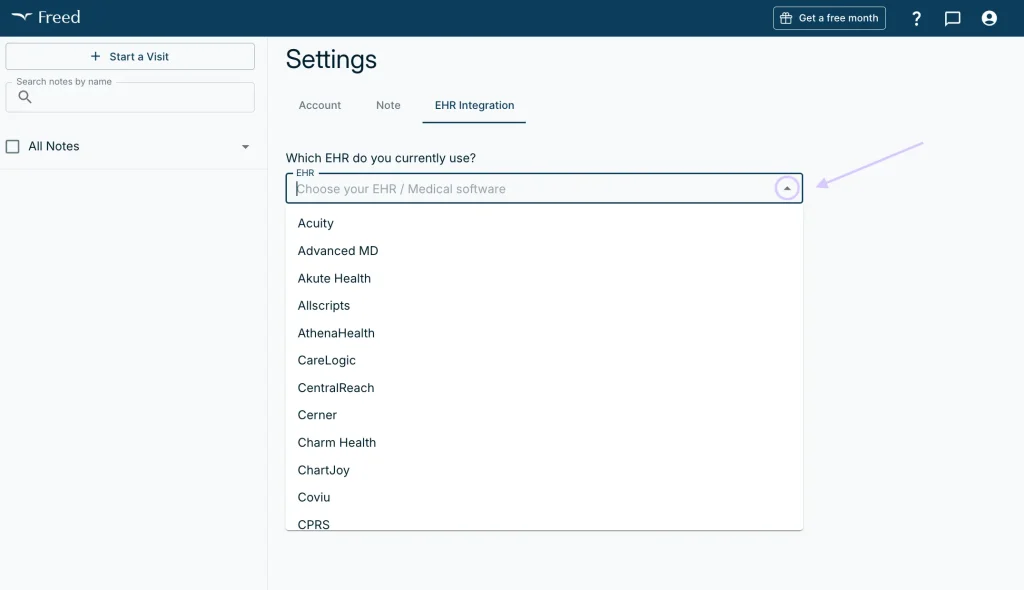Image resolution: width=1024 pixels, height=590 pixels.
Task: Choose Charm Health option
Action: (544, 442)
